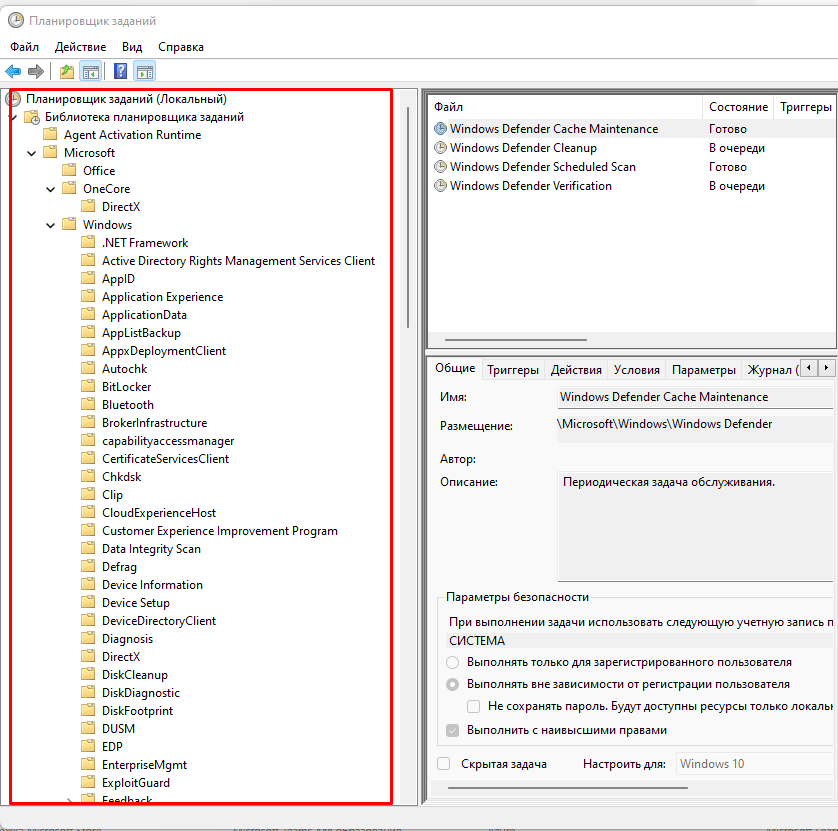This screenshot has width=838, height=831.
Task: Switch to the Условия tab
Action: [637, 370]
